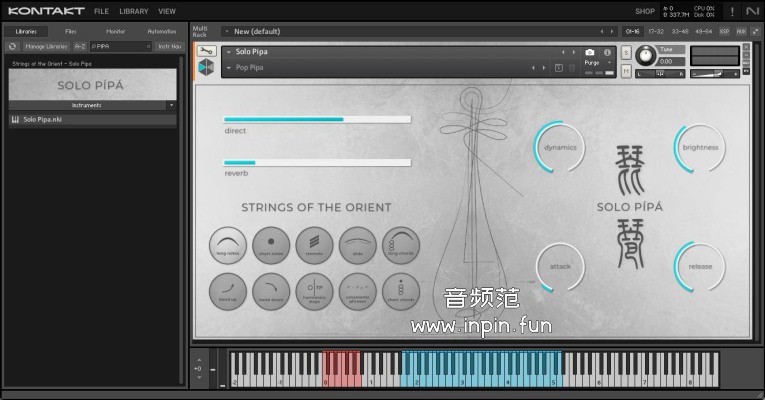Select the short chords articulation

(x=401, y=291)
